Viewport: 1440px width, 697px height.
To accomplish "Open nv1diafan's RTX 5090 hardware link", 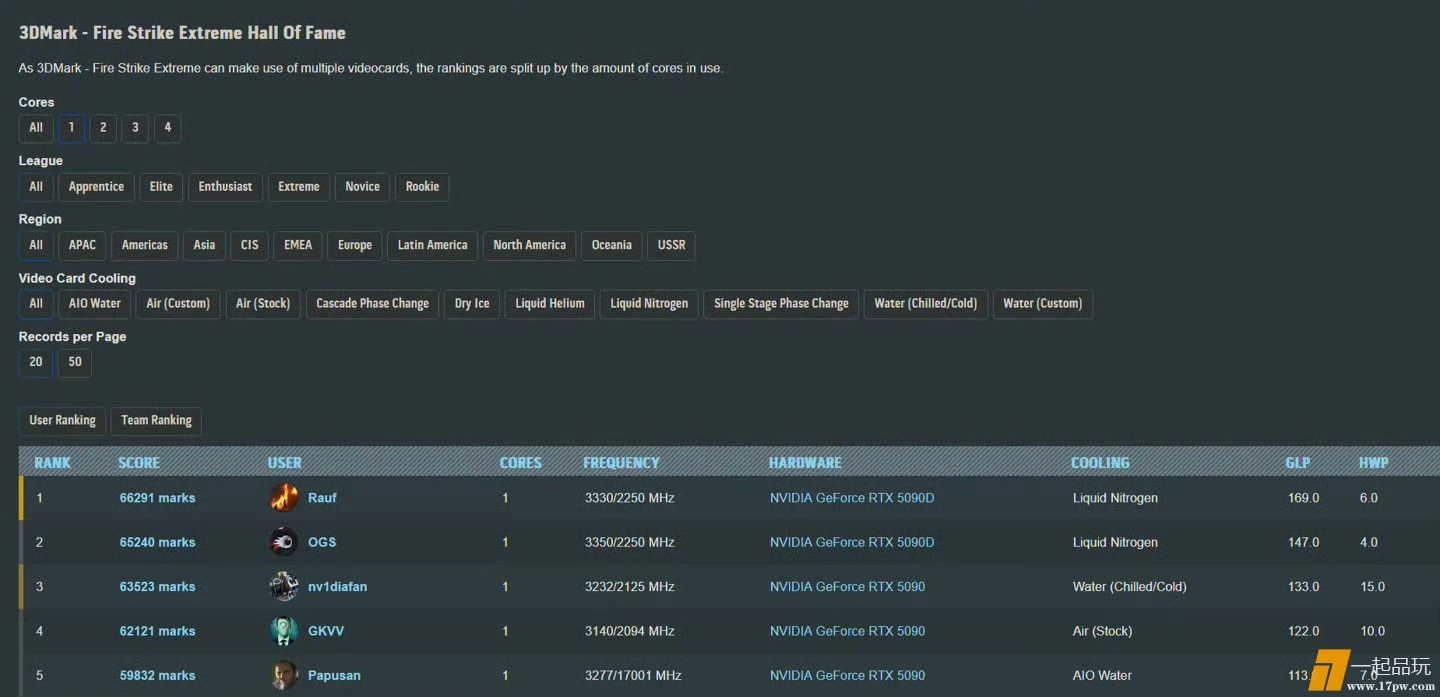I will pyautogui.click(x=847, y=587).
